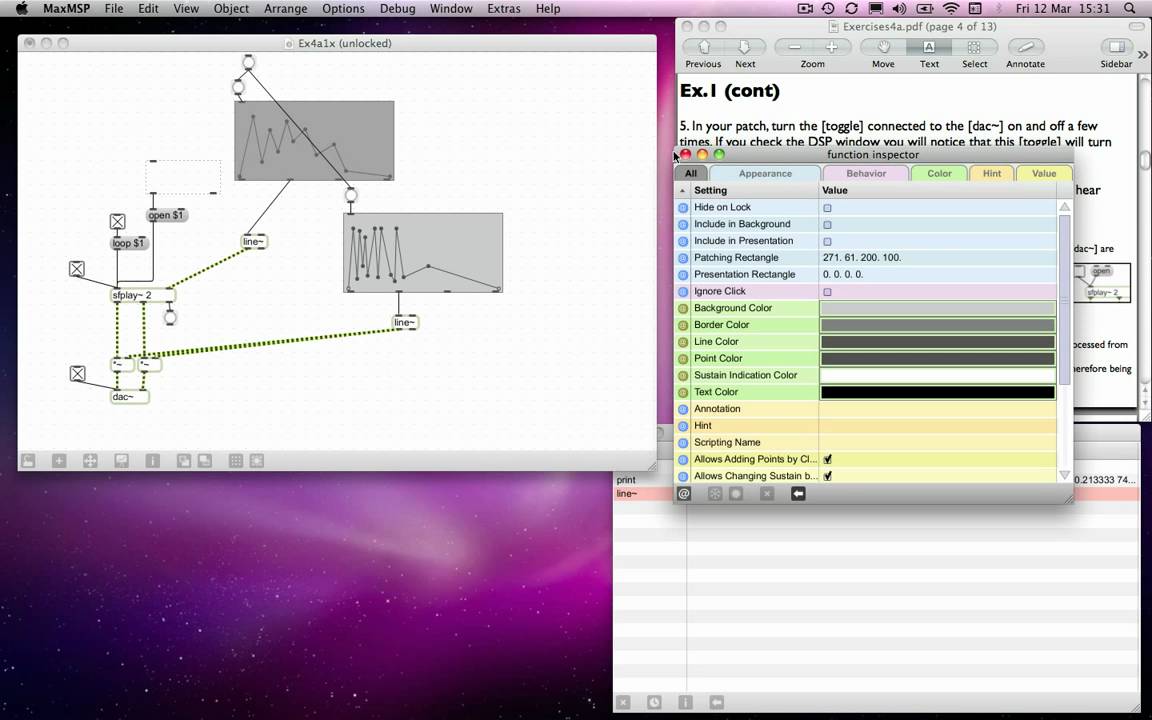Lock the patcher using the lock icon
The image size is (1152, 720).
click(27, 461)
